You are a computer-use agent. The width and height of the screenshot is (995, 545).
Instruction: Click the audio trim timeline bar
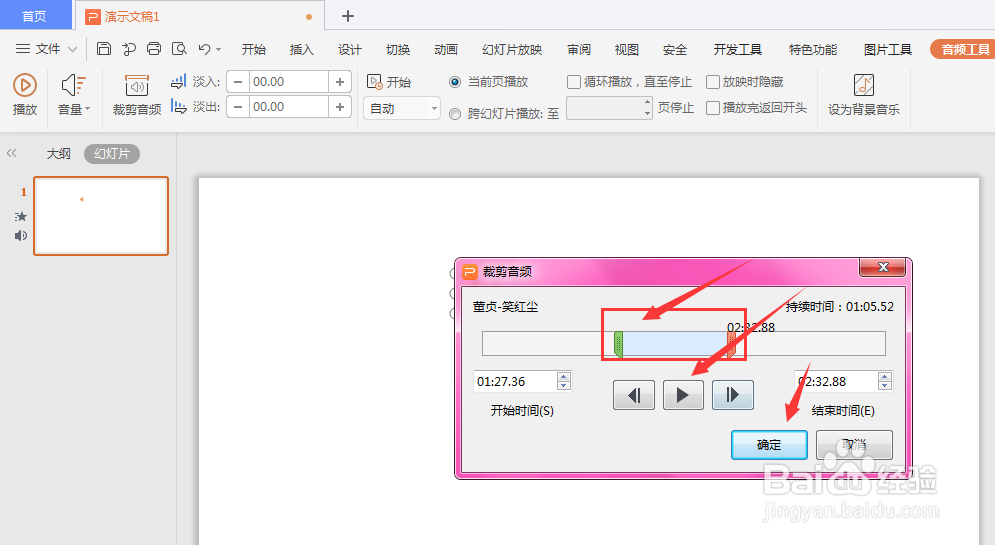coord(683,344)
